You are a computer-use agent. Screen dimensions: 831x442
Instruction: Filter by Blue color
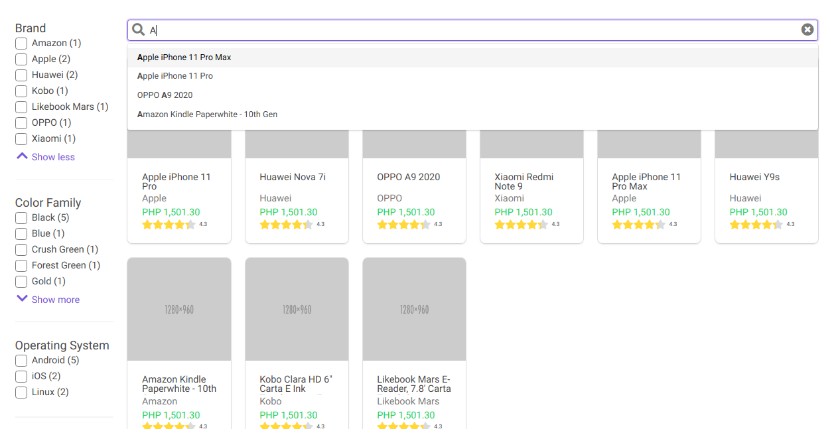(21, 234)
